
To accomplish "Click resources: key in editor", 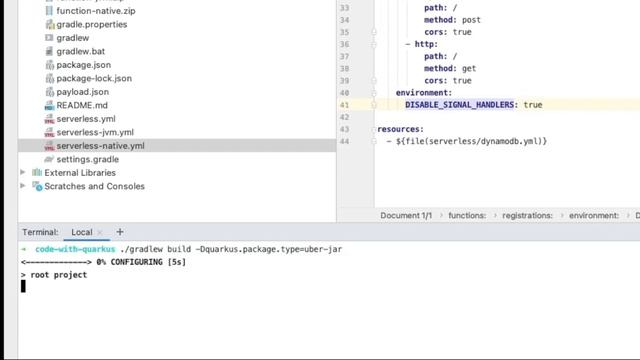I will click(400, 129).
